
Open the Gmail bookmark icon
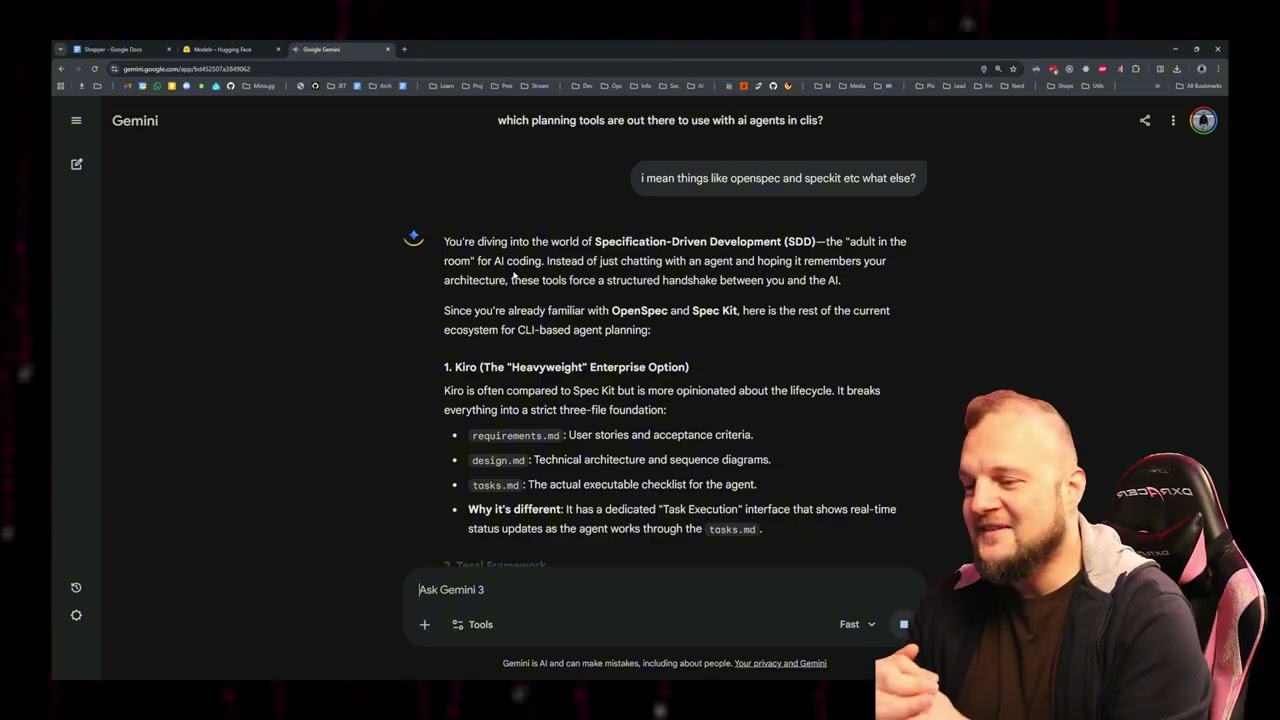click(x=128, y=86)
